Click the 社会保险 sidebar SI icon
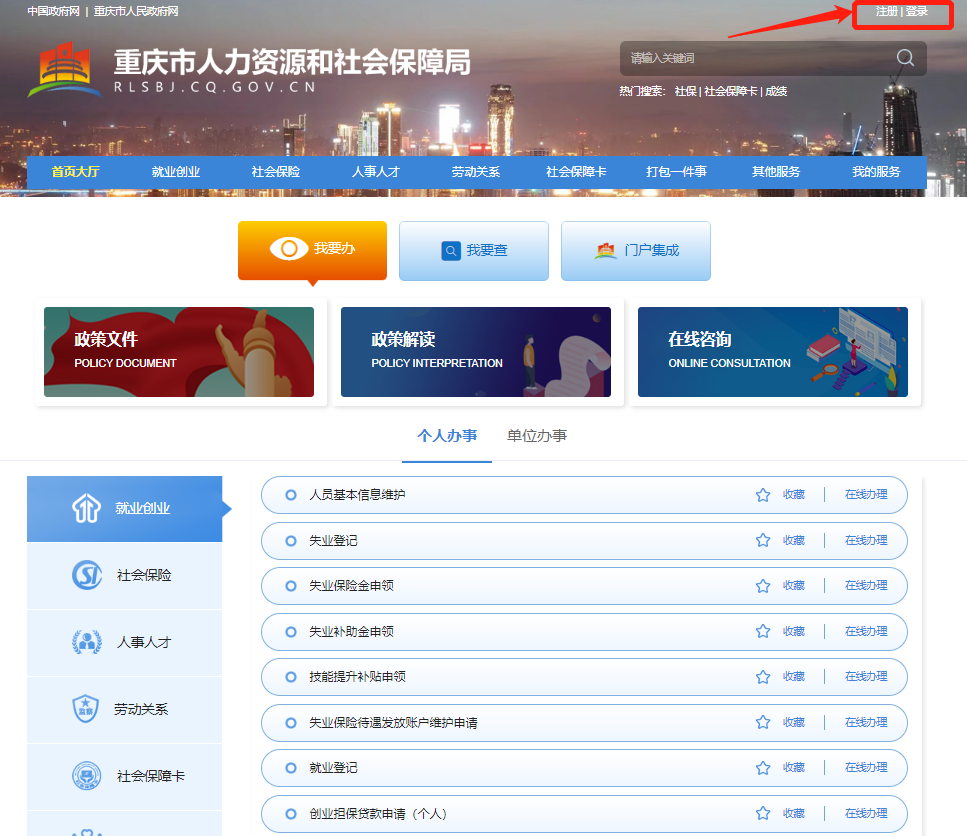Screen dimensions: 967x836 pos(86,575)
